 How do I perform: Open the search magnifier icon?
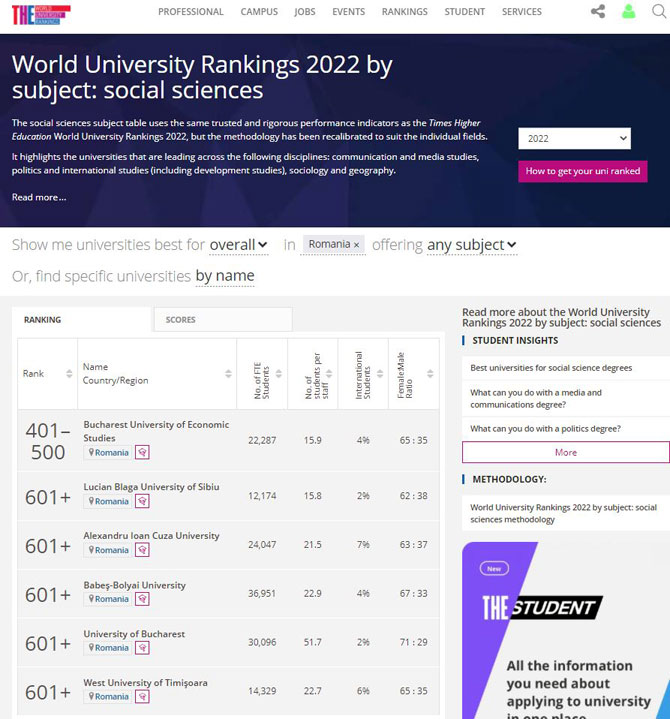point(659,11)
